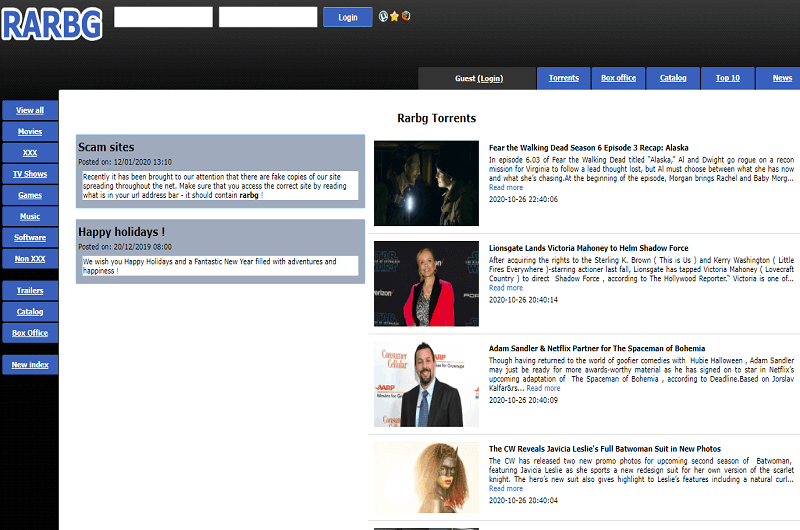Click the Firefox icon in header
The image size is (800, 530).
click(406, 16)
